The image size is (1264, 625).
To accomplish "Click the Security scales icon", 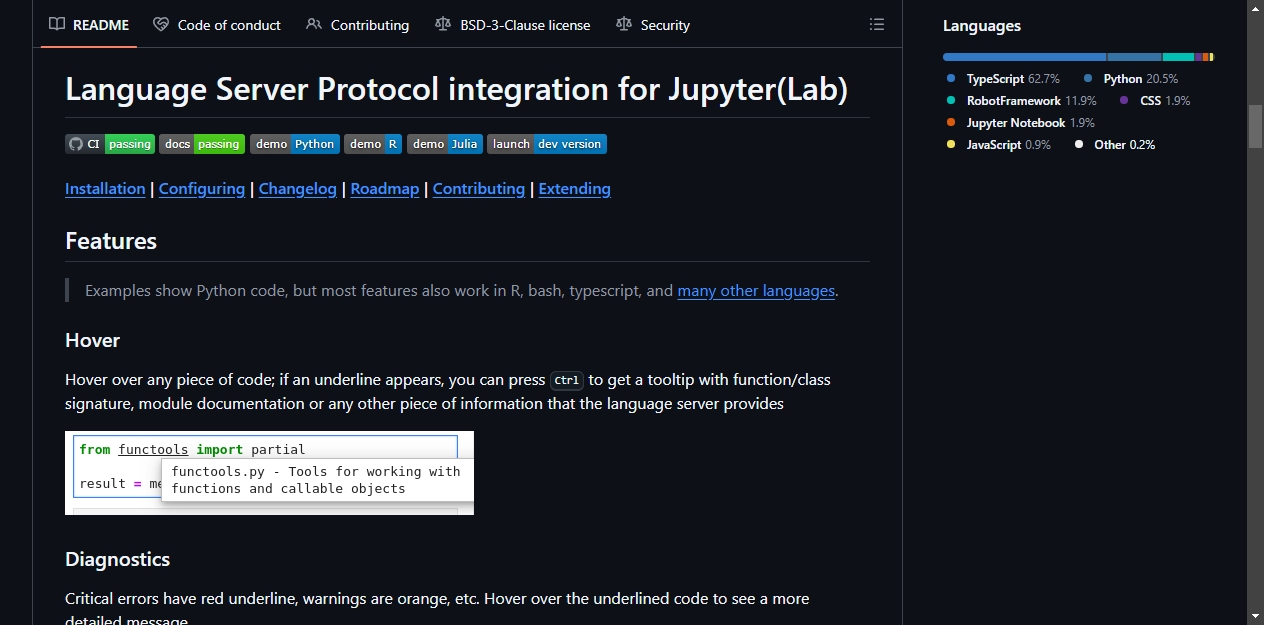I will pyautogui.click(x=624, y=25).
